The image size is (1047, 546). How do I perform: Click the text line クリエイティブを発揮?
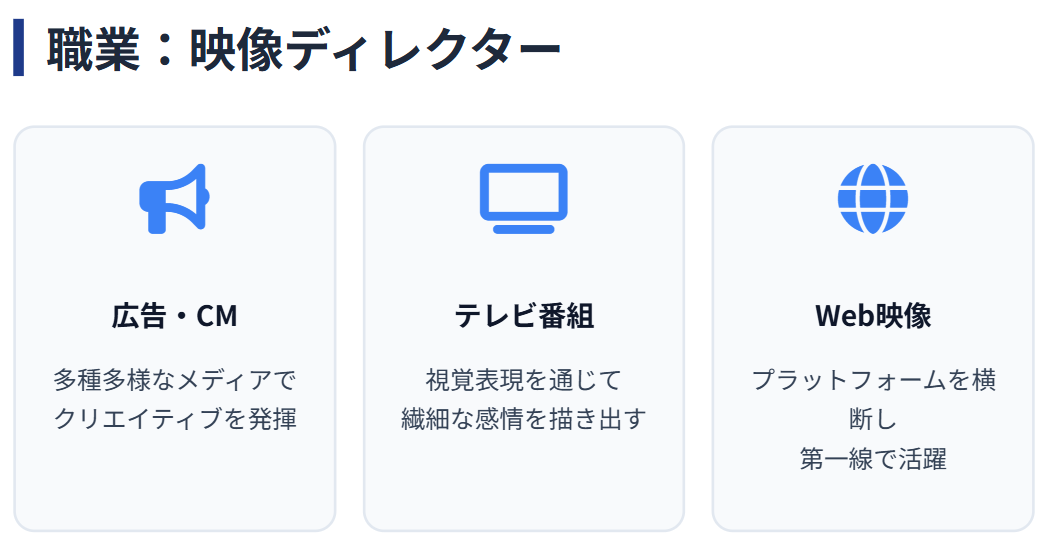174,419
